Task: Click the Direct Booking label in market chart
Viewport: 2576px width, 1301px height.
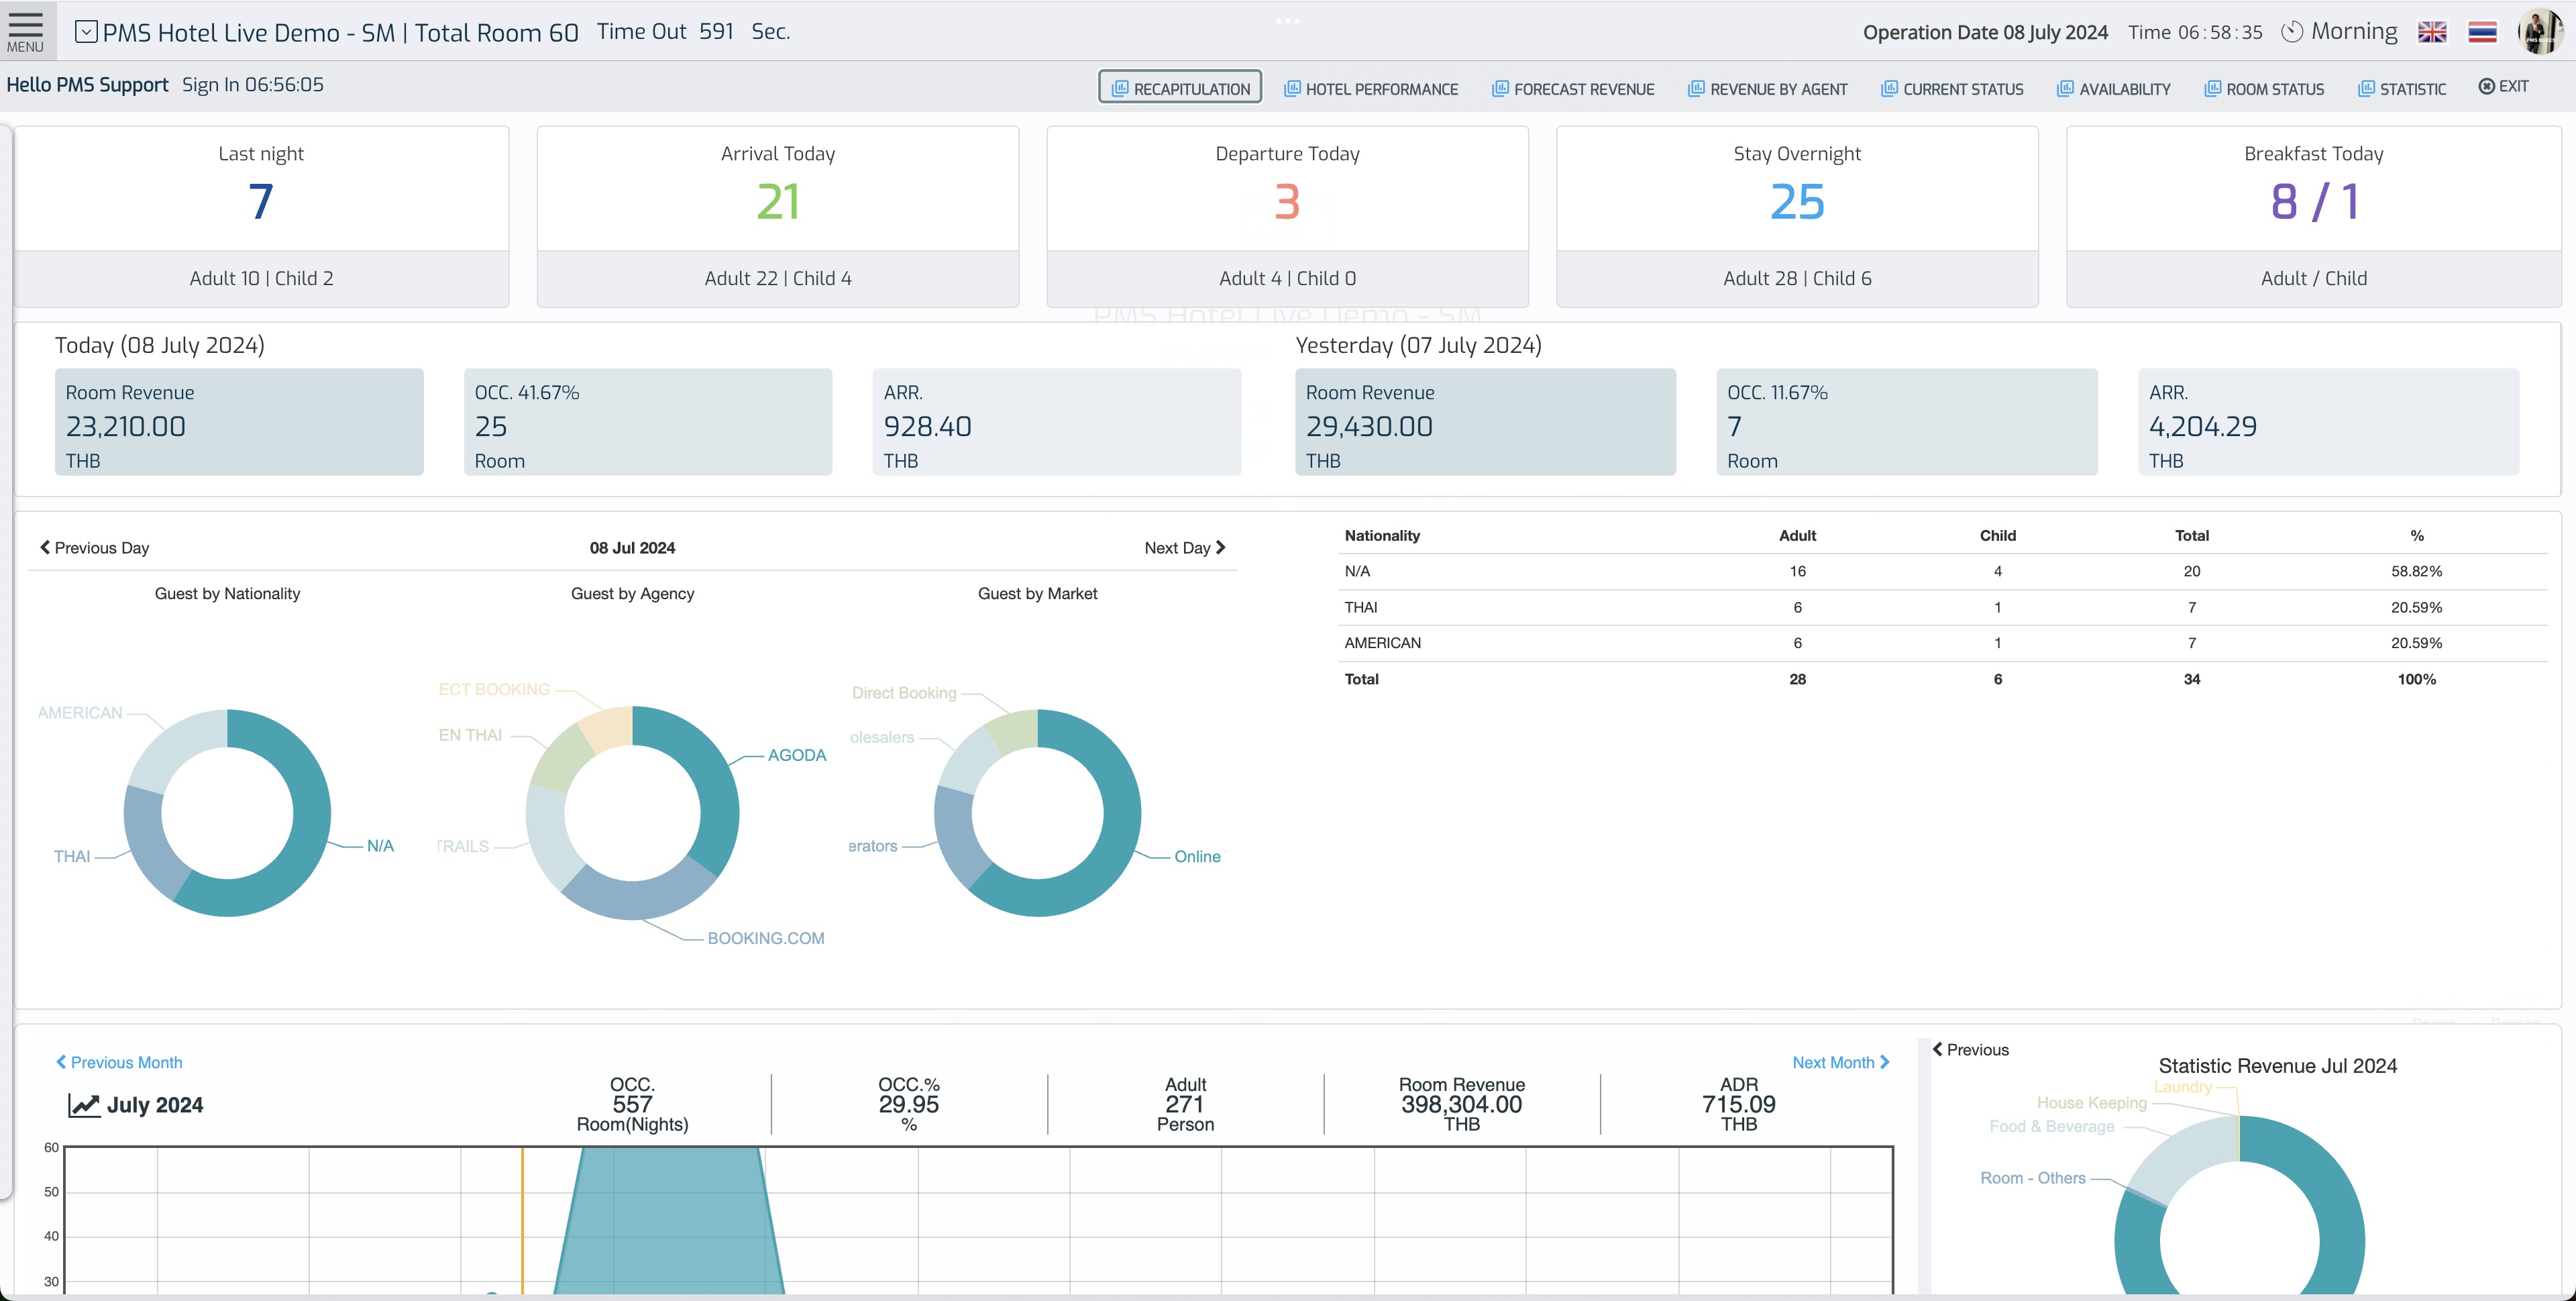Action: [904, 693]
